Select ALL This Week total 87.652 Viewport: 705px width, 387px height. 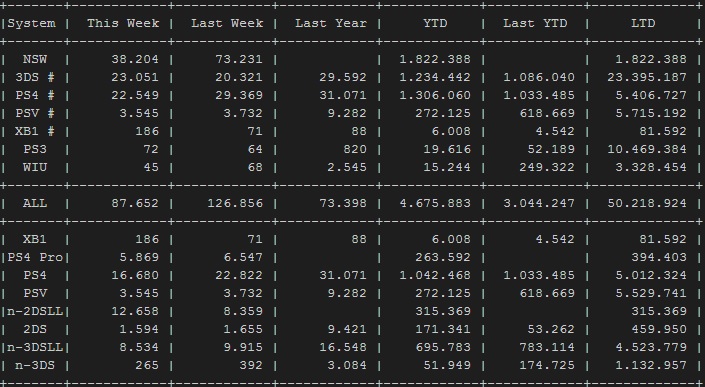(135, 203)
